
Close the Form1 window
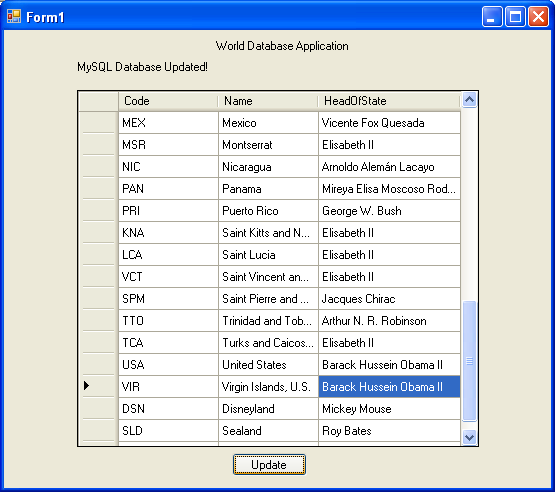[x=538, y=17]
